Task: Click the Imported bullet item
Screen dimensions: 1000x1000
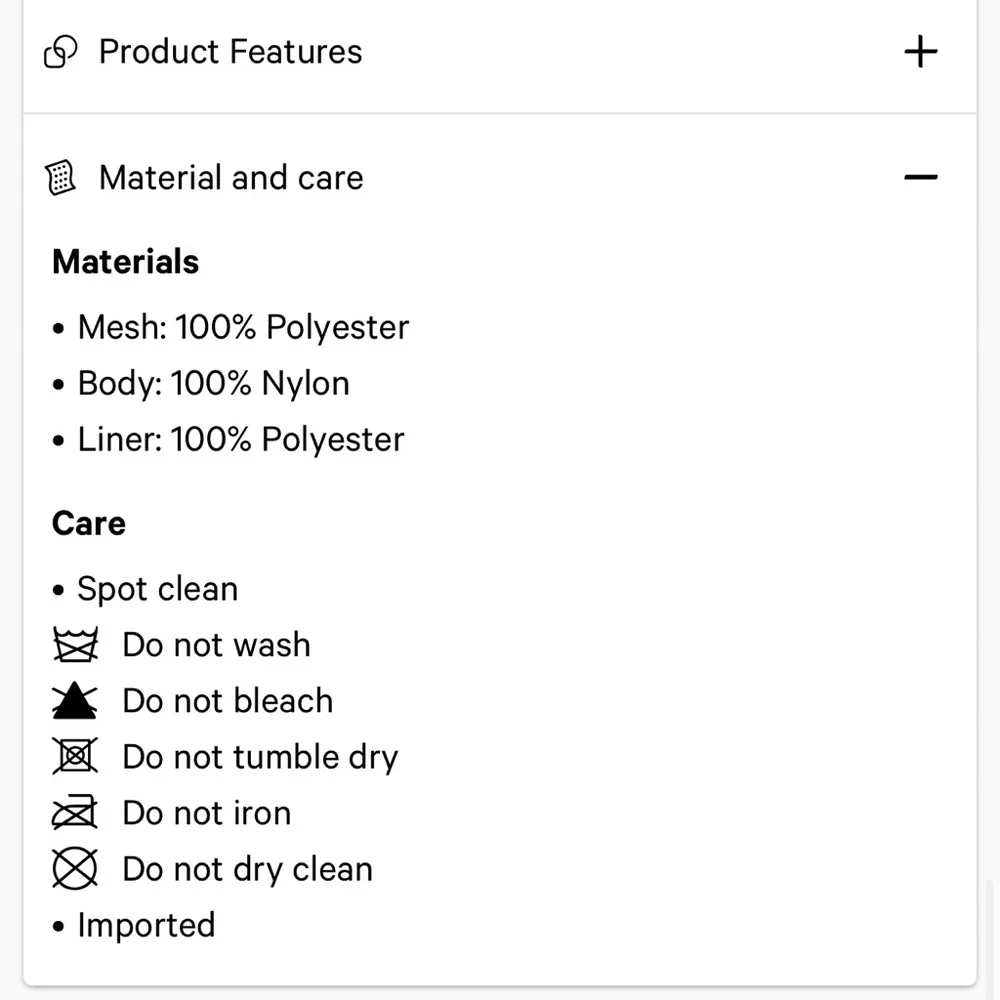Action: tap(146, 925)
